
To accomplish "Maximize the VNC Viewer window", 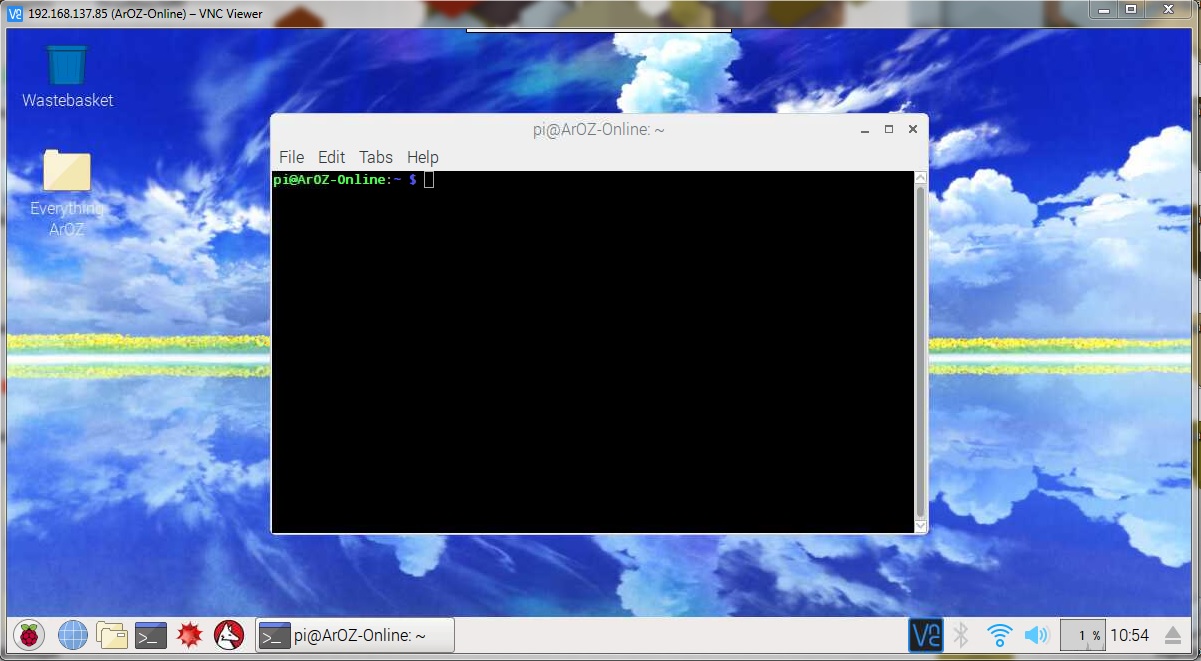I will (x=1131, y=9).
